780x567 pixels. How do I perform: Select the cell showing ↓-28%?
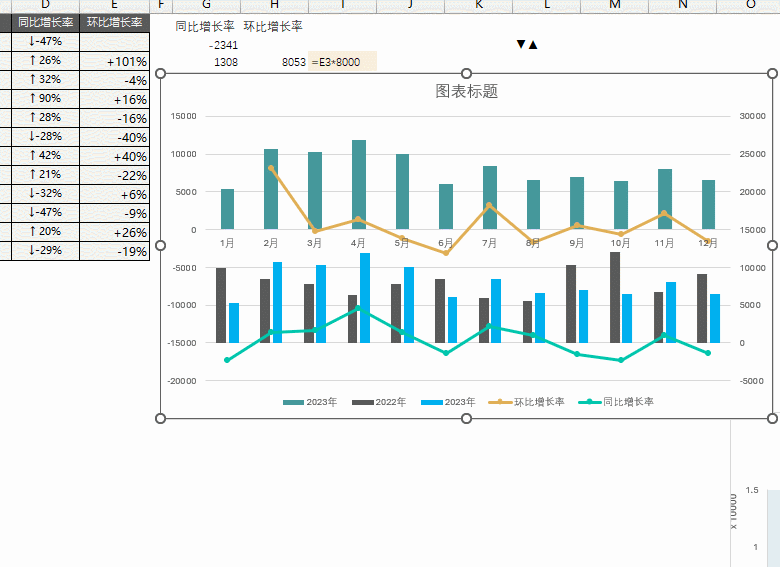pos(45,136)
